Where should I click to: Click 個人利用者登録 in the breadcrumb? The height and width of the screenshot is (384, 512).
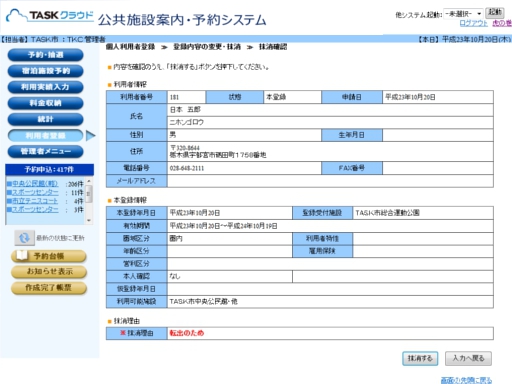click(x=130, y=47)
